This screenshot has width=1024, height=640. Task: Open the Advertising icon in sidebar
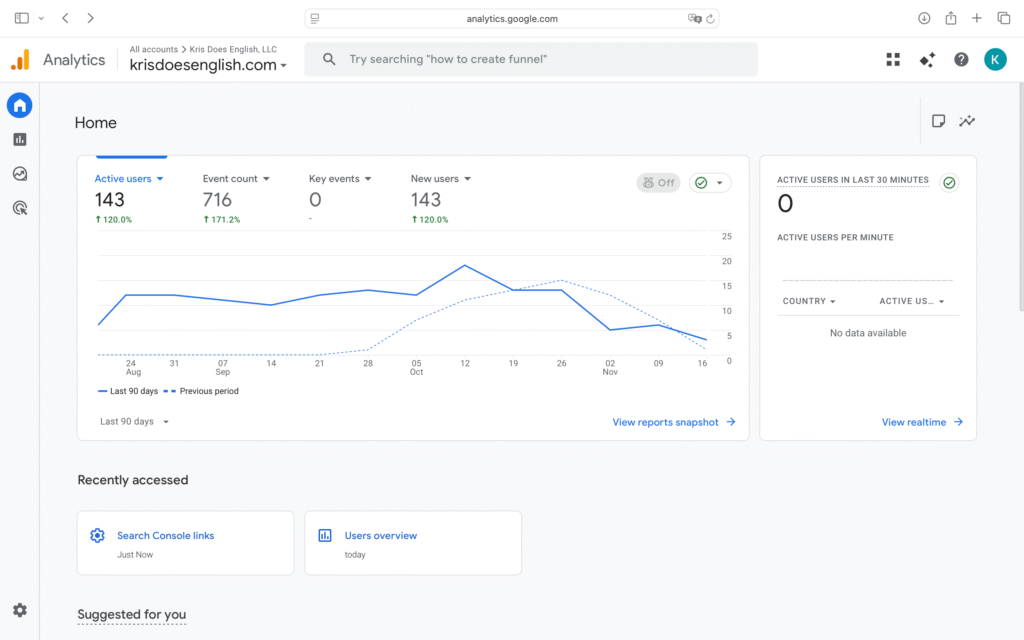coord(20,208)
